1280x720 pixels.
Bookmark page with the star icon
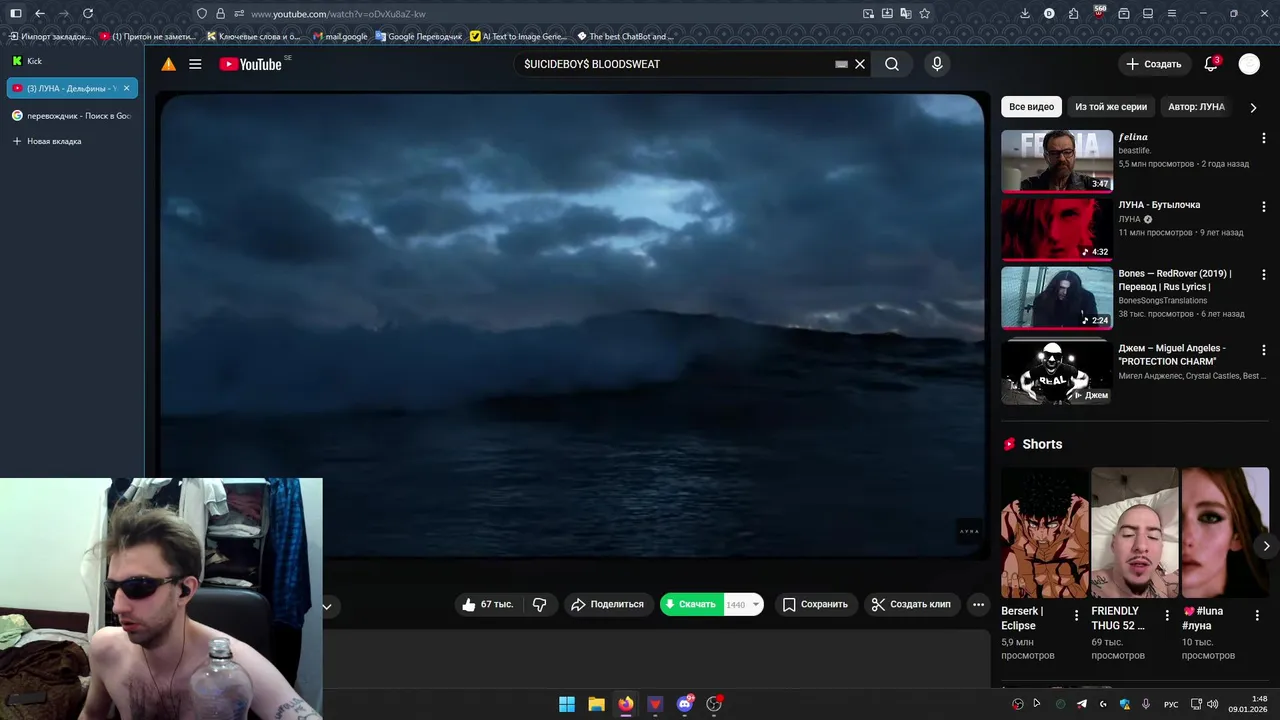(924, 14)
